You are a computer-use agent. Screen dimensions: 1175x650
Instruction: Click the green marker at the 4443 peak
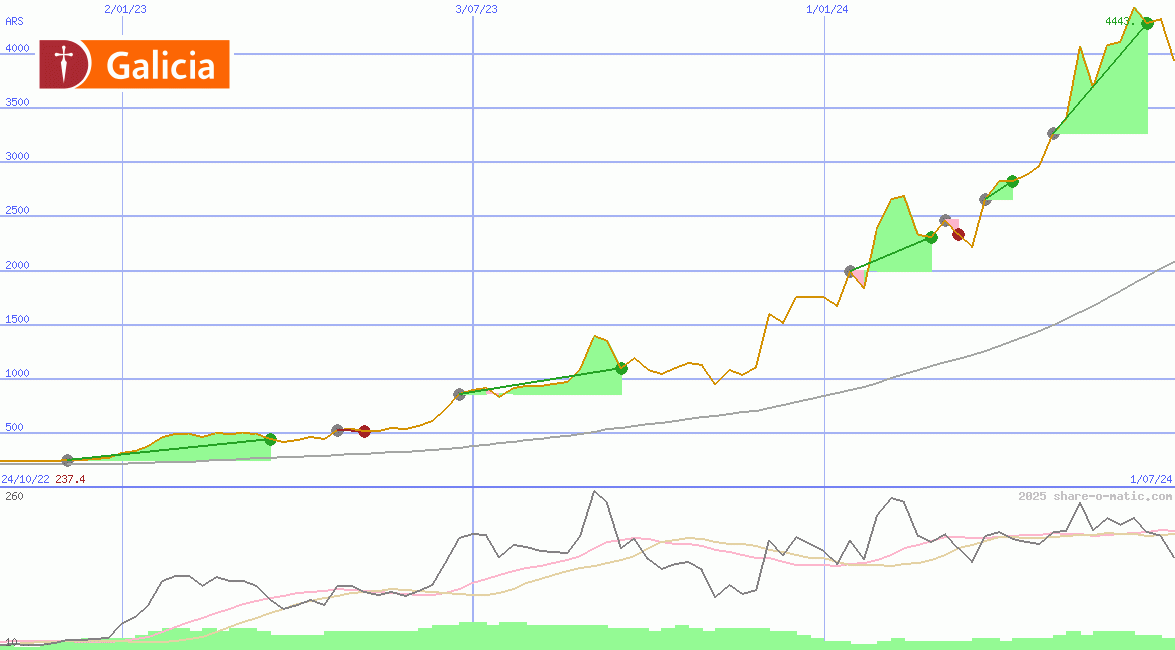pos(1147,23)
